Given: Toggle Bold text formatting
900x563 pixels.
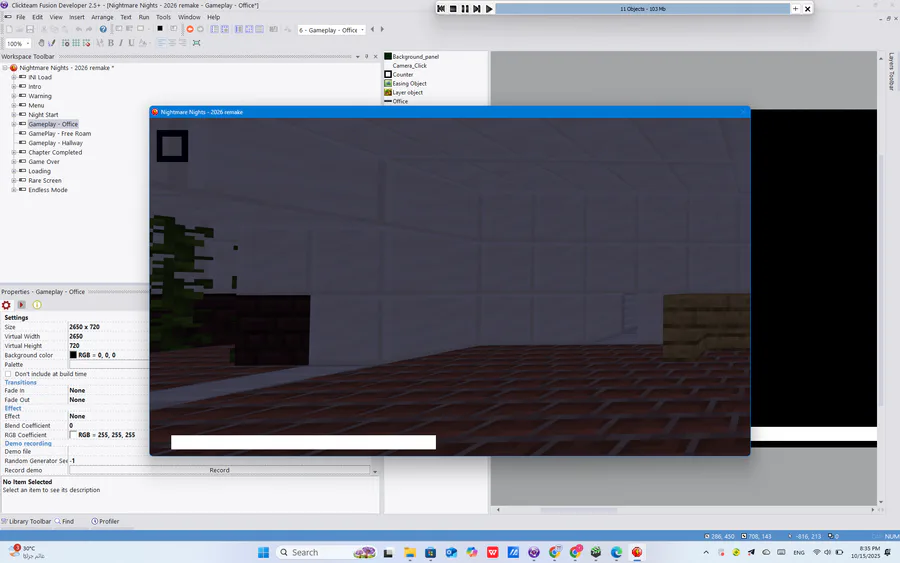Looking at the screenshot, I should tap(111, 43).
